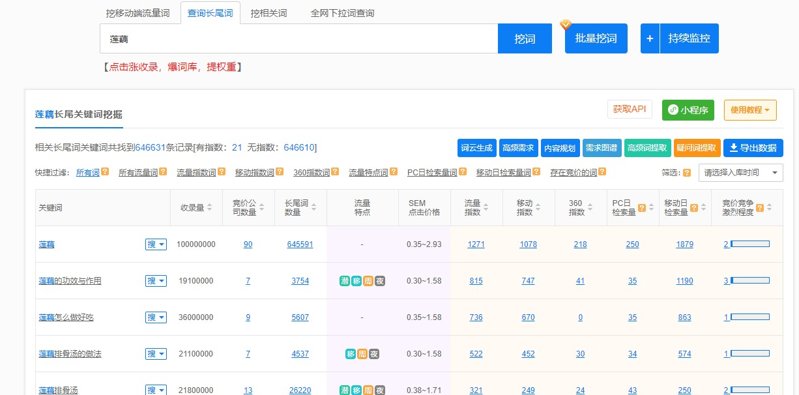
Task: Open help icon next to PC日检索量词 filter
Action: point(462,172)
